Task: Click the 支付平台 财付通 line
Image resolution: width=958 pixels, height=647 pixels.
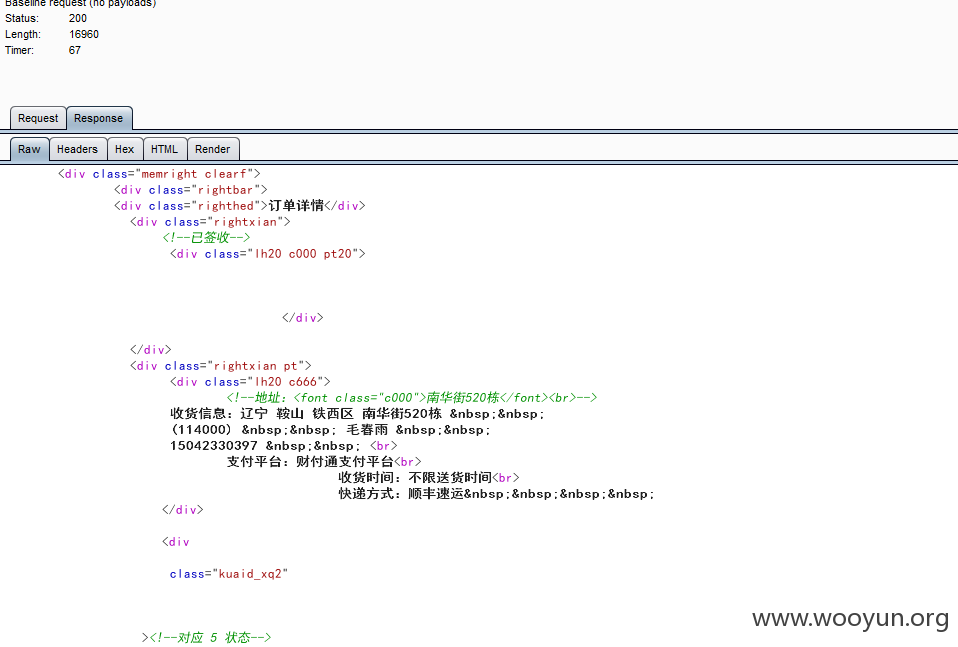Action: click(324, 461)
